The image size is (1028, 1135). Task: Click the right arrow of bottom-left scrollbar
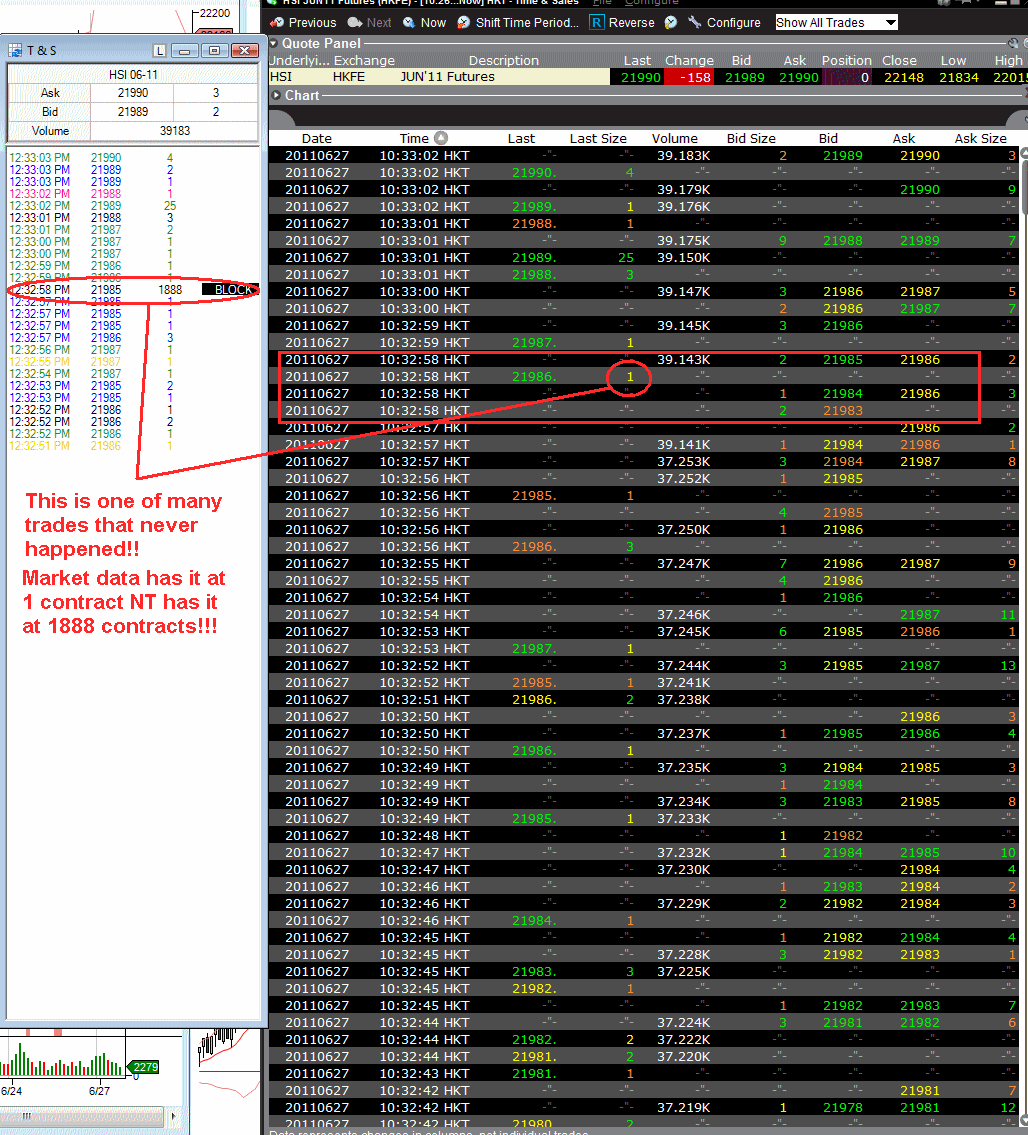coord(173,1117)
